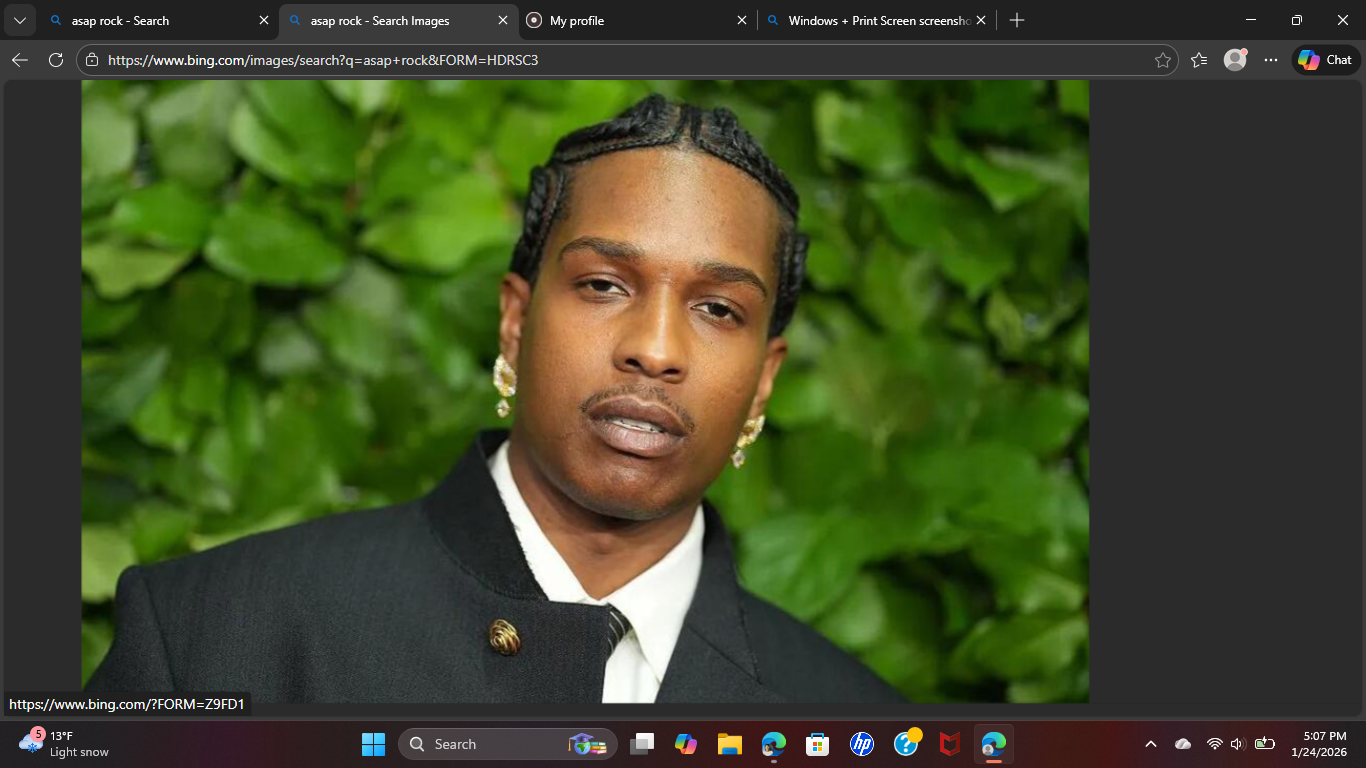This screenshot has width=1366, height=768.
Task: Click the site security padlock in the address bar
Action: 91,59
